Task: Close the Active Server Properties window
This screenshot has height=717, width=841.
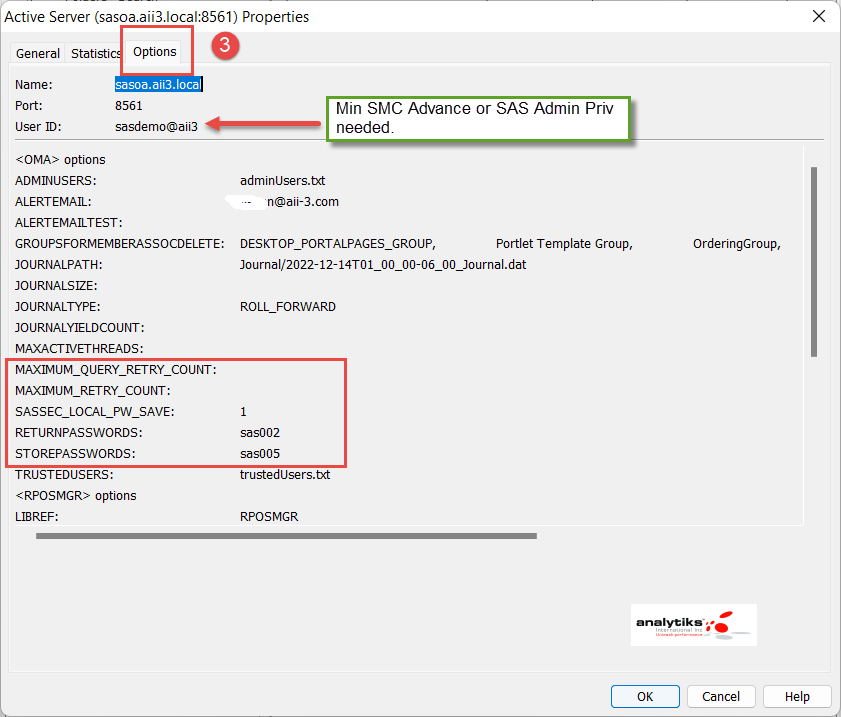Action: [819, 16]
